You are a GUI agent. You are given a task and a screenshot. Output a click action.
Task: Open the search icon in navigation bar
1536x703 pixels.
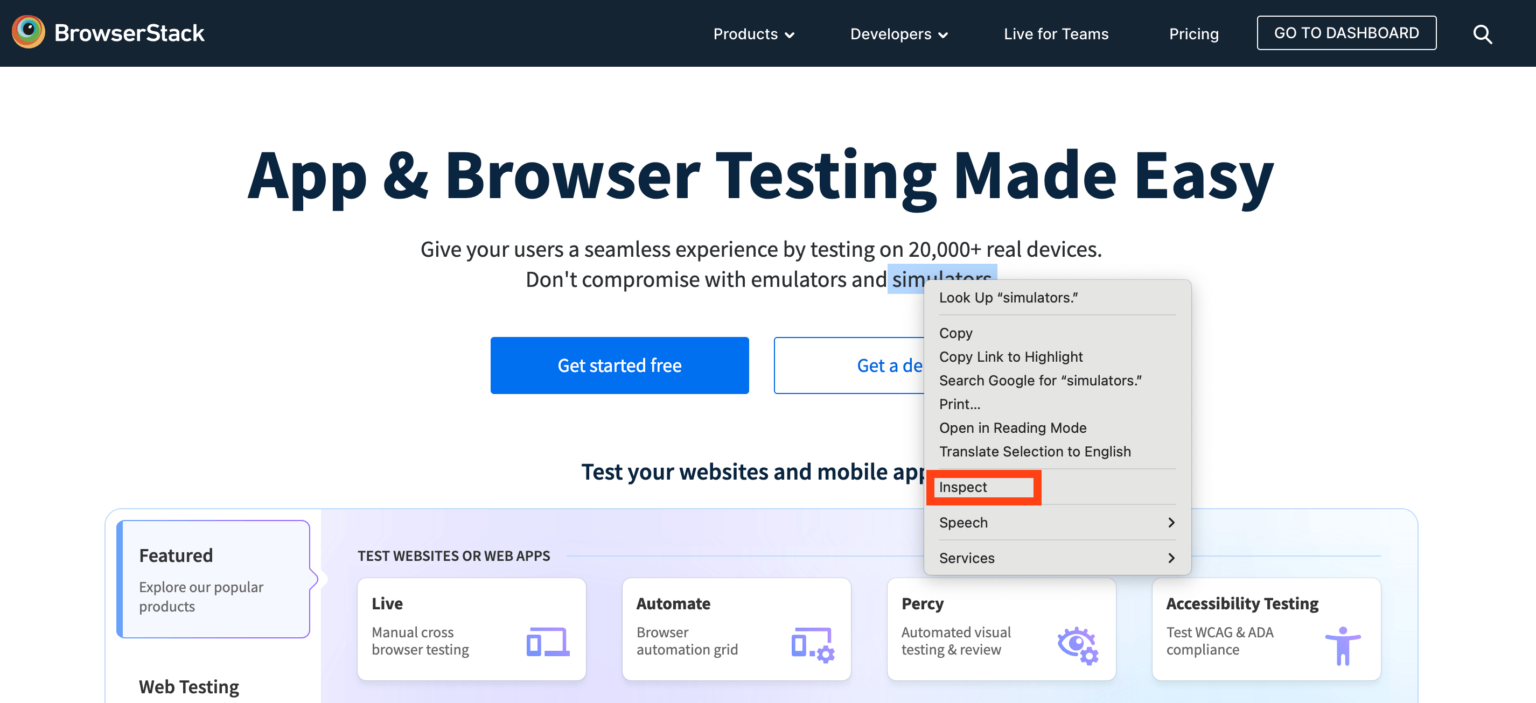click(x=1482, y=33)
